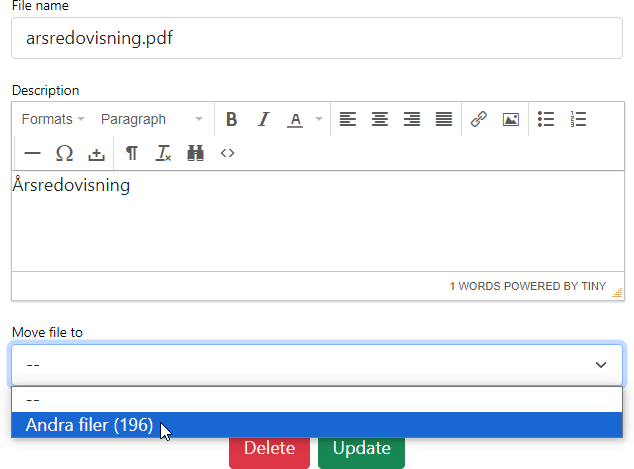Viewport: 634px width, 469px height.
Task: Insert an image into the description
Action: tap(510, 119)
